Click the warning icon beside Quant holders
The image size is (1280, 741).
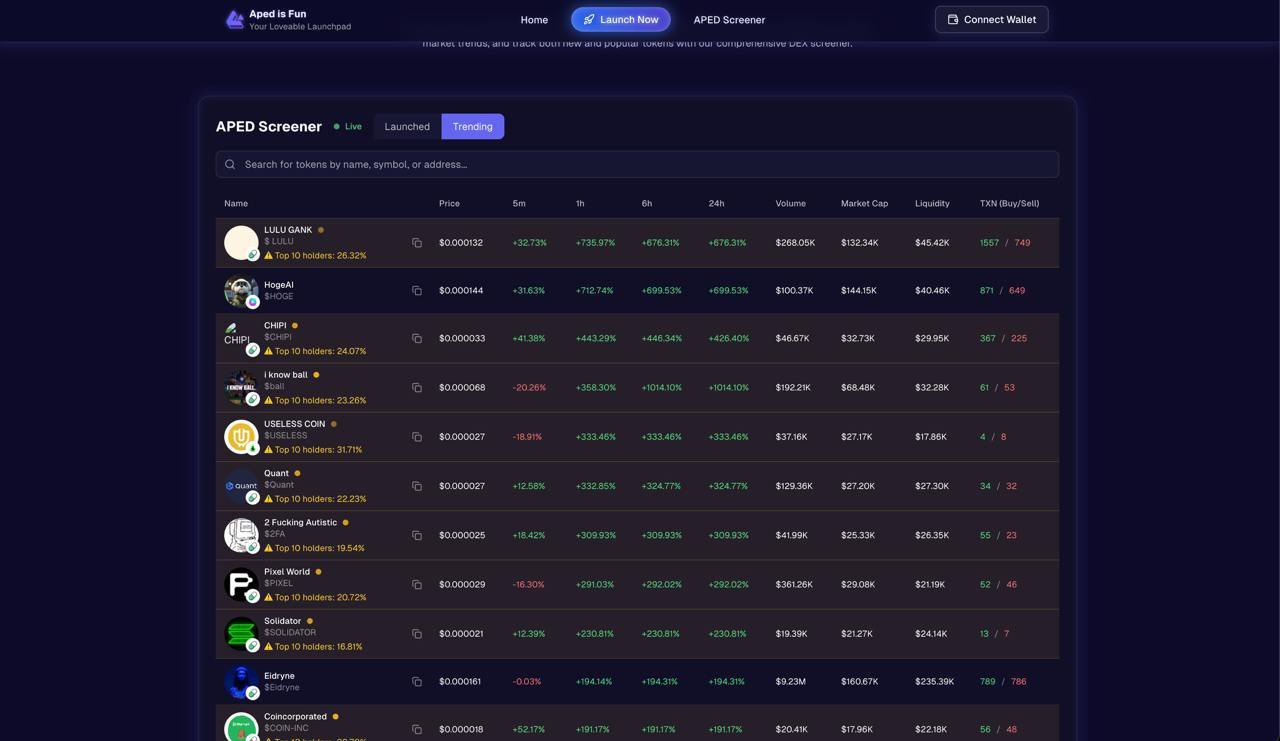pos(268,499)
